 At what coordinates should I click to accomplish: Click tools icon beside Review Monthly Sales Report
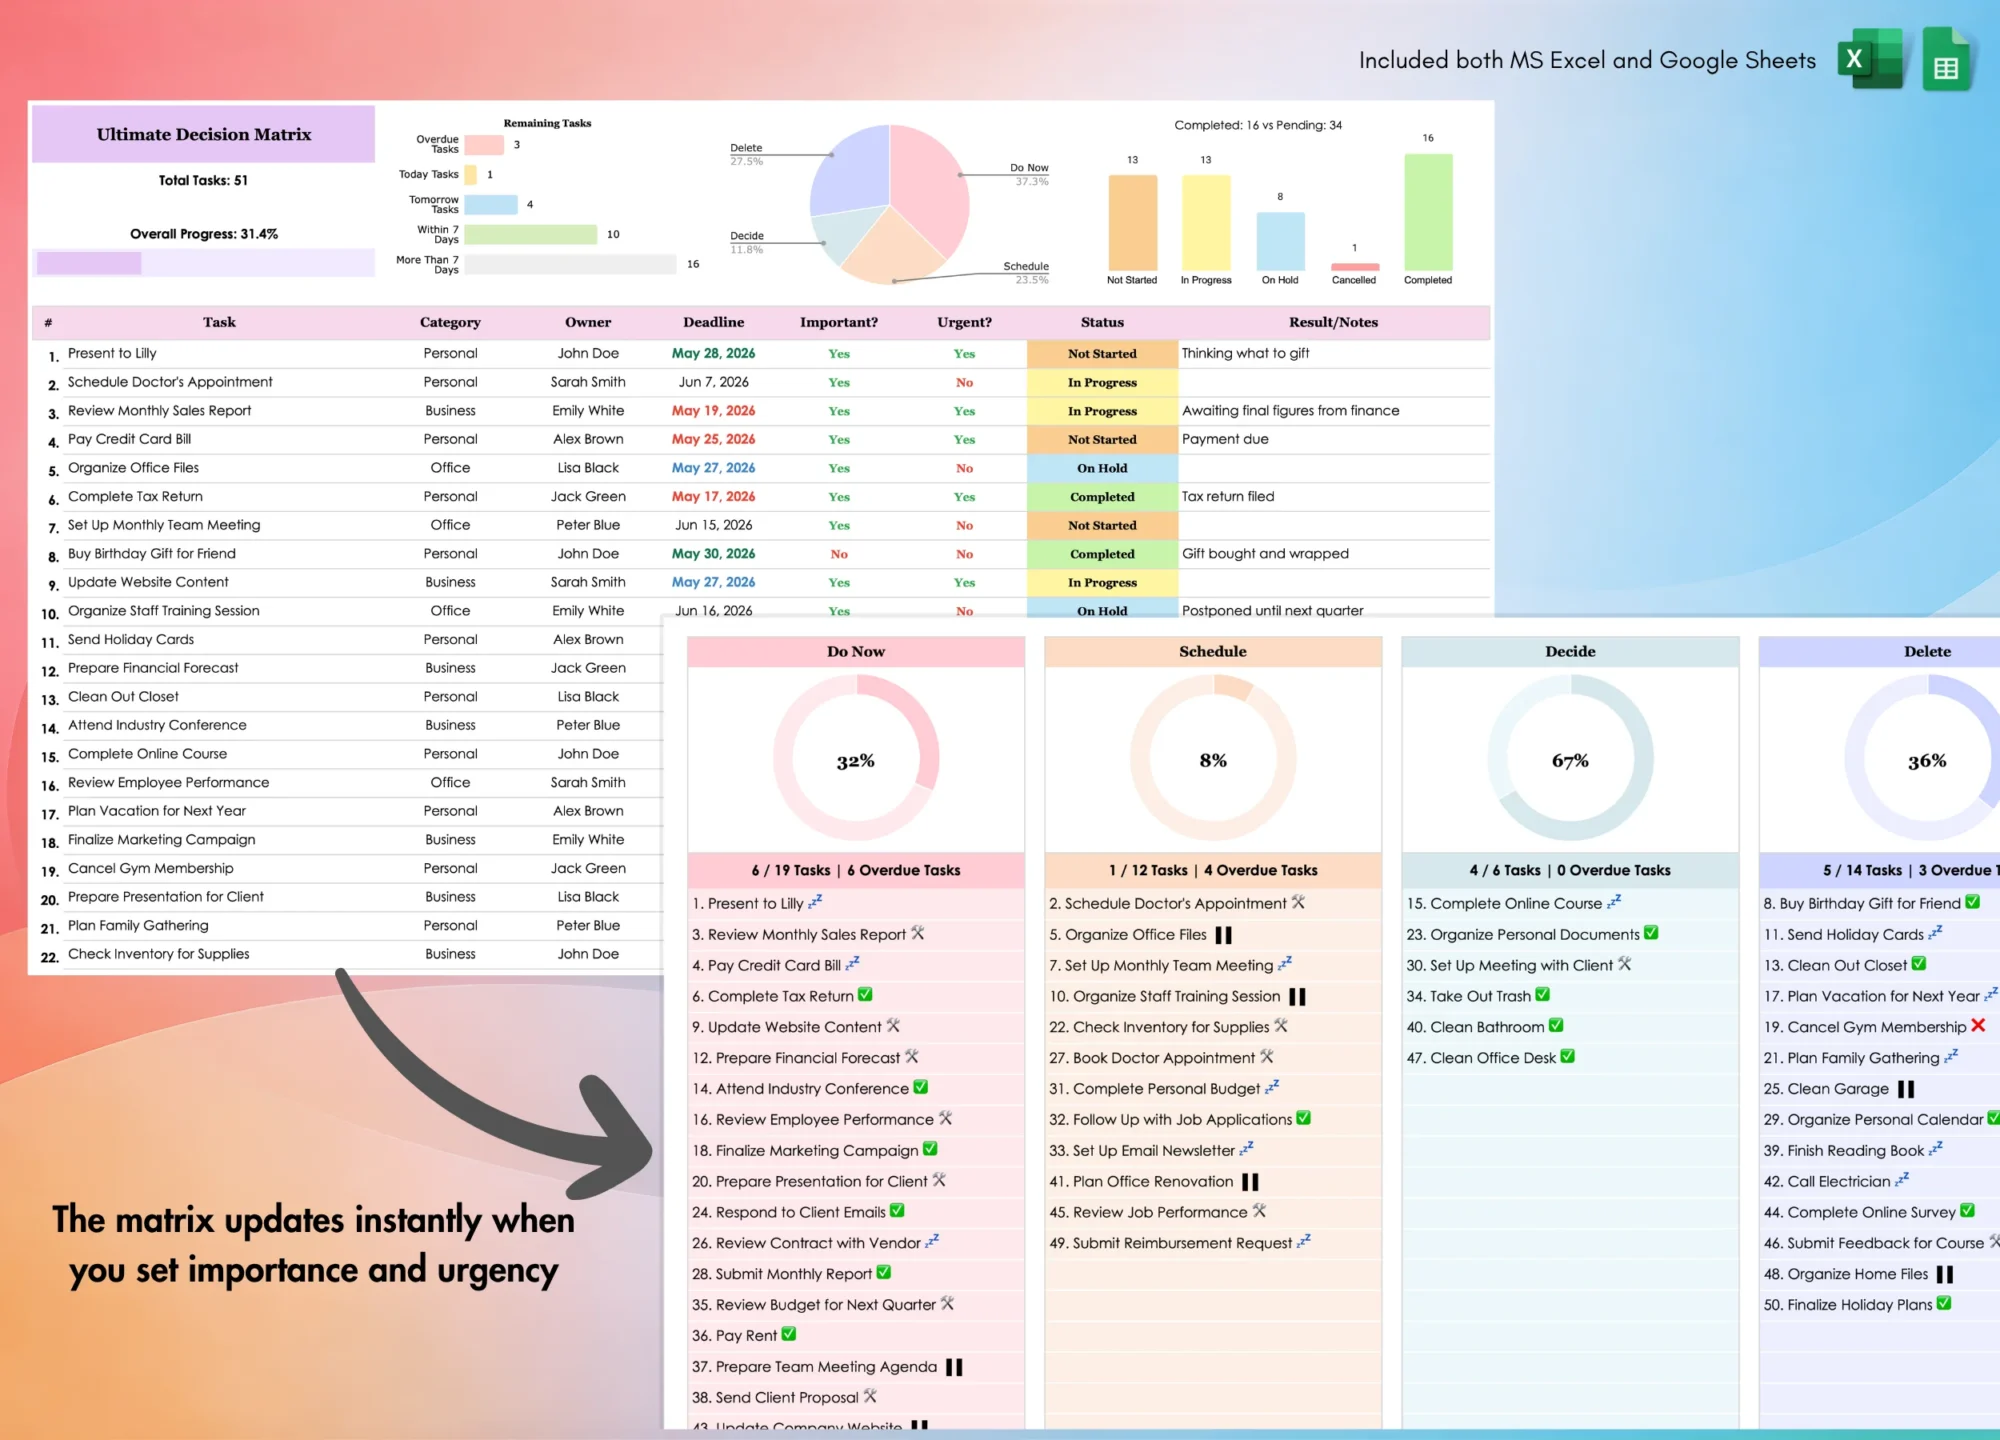[x=918, y=933]
